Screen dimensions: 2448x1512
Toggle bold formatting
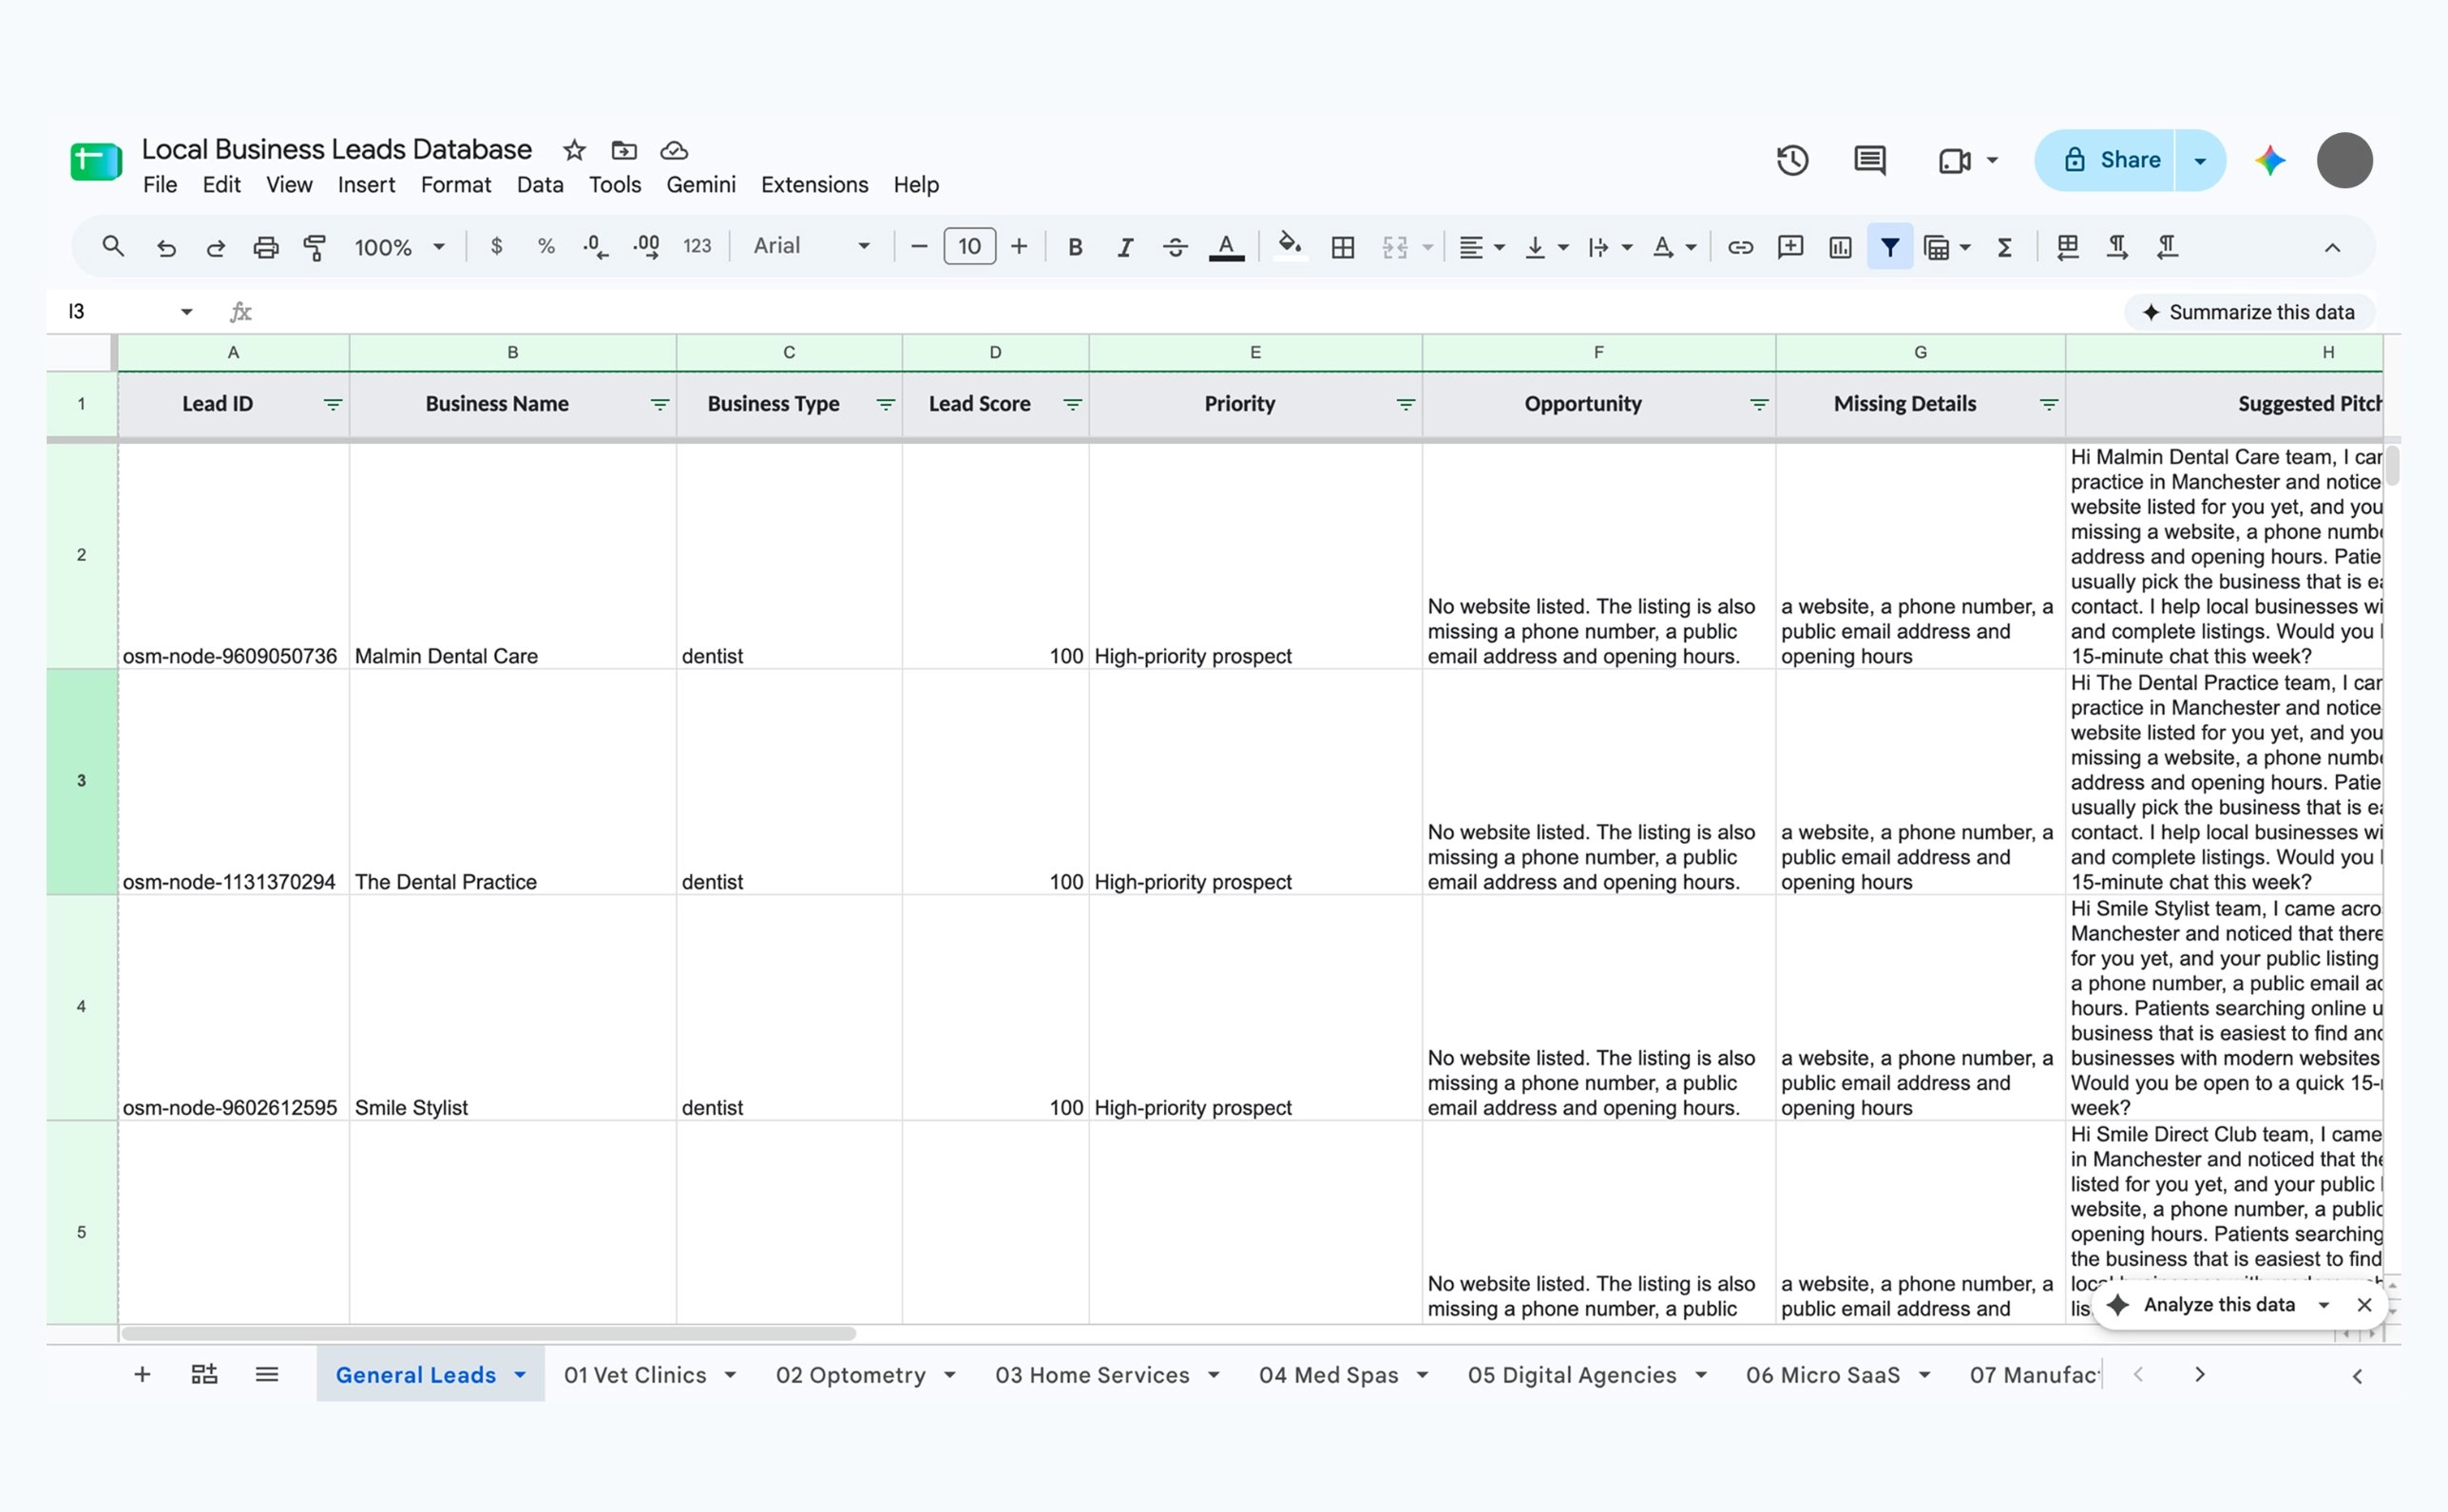tap(1075, 247)
